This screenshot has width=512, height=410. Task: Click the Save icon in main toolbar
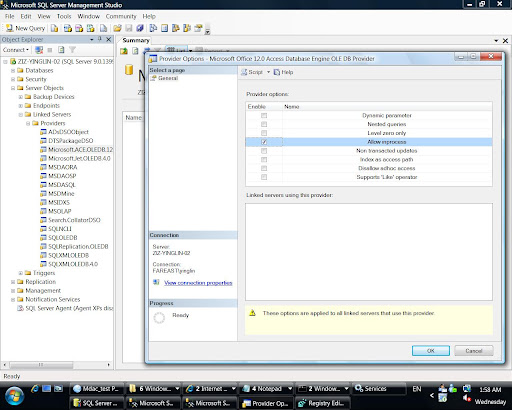129,28
